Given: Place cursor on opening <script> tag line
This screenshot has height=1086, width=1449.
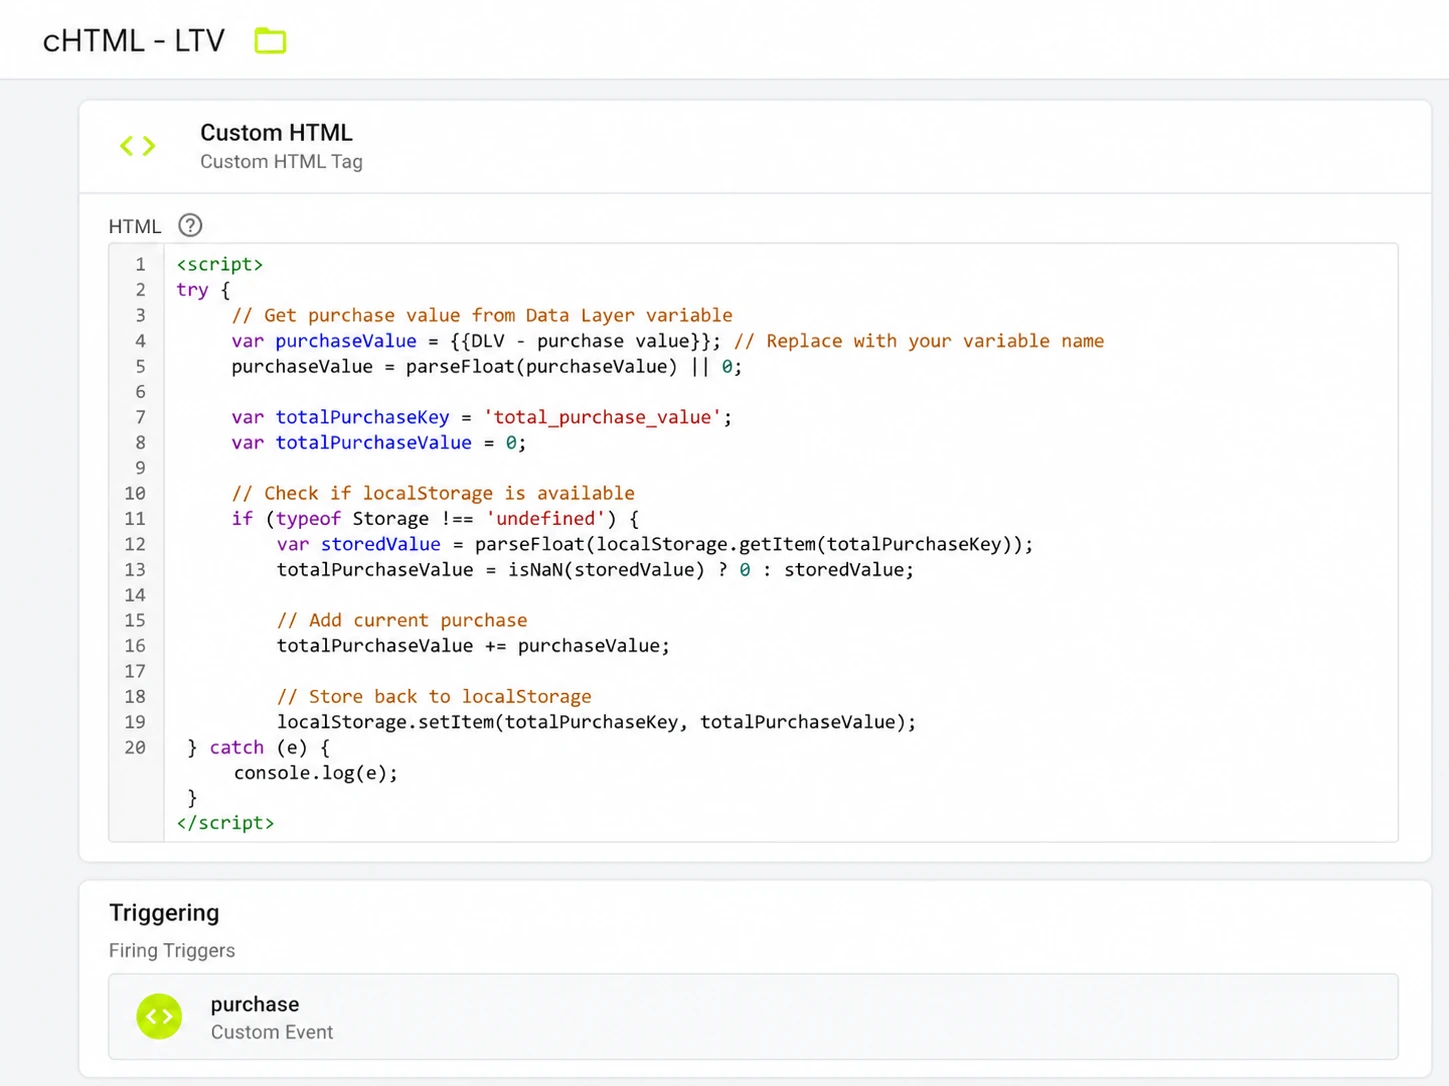Looking at the screenshot, I should pyautogui.click(x=220, y=265).
